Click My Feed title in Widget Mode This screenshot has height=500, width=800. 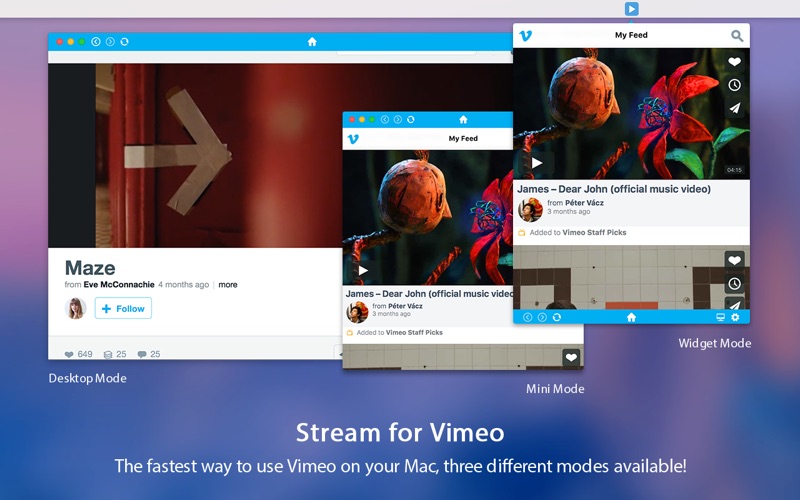[631, 35]
